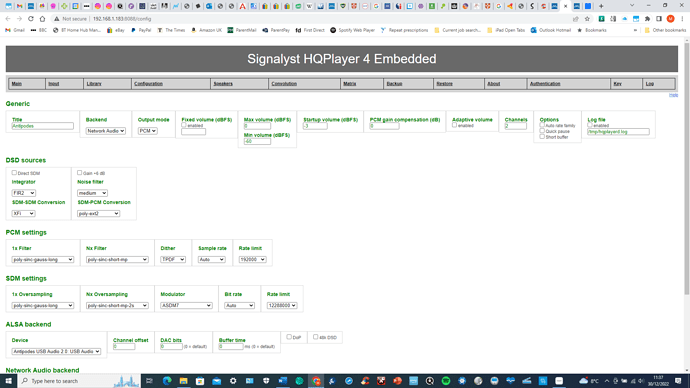Open Microsoft Edge from the taskbar
This screenshot has height=388, width=690.
(x=167, y=381)
